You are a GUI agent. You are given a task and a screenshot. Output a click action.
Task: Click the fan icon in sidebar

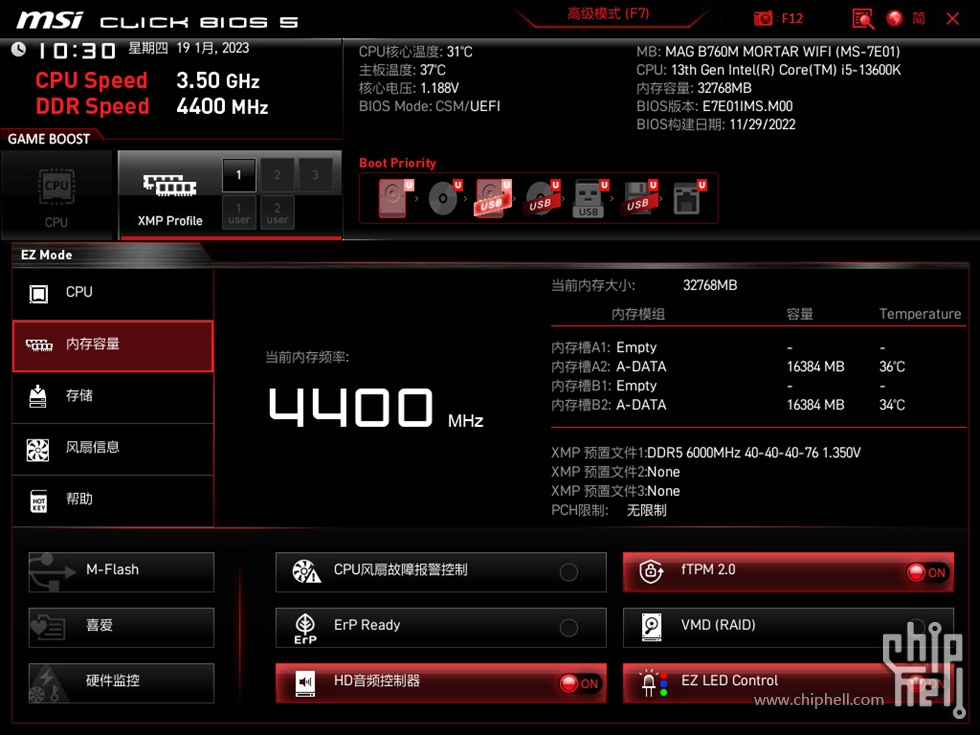38,449
